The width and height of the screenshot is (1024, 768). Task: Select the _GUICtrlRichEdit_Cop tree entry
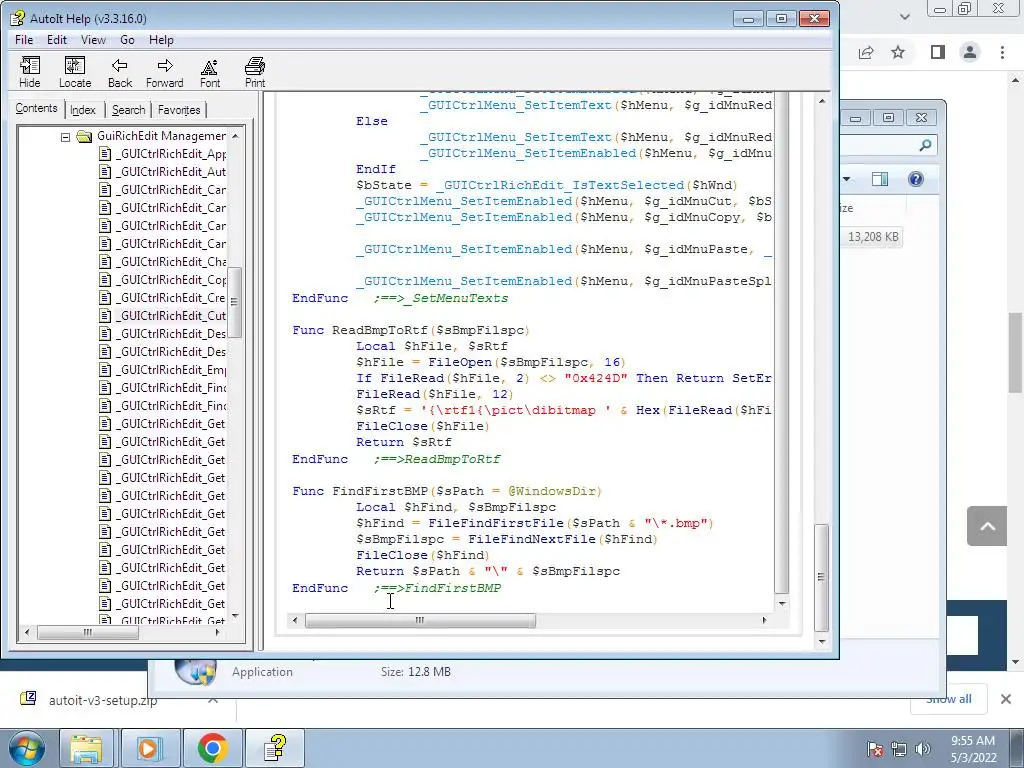click(171, 280)
